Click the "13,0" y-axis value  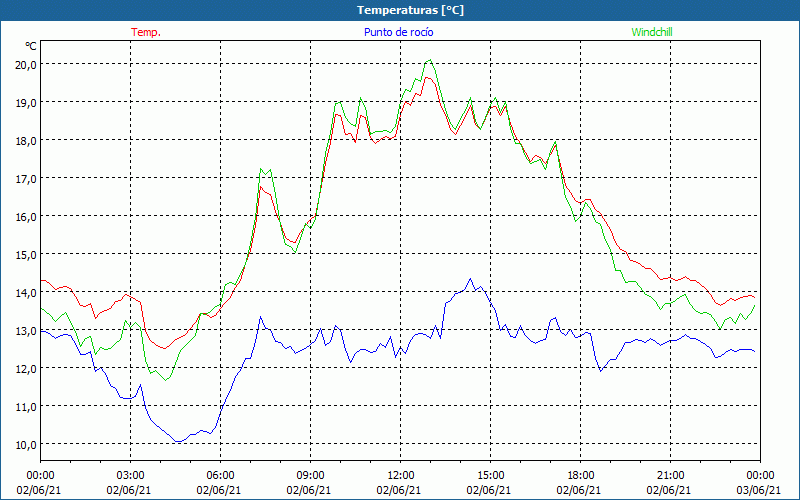tap(26, 331)
